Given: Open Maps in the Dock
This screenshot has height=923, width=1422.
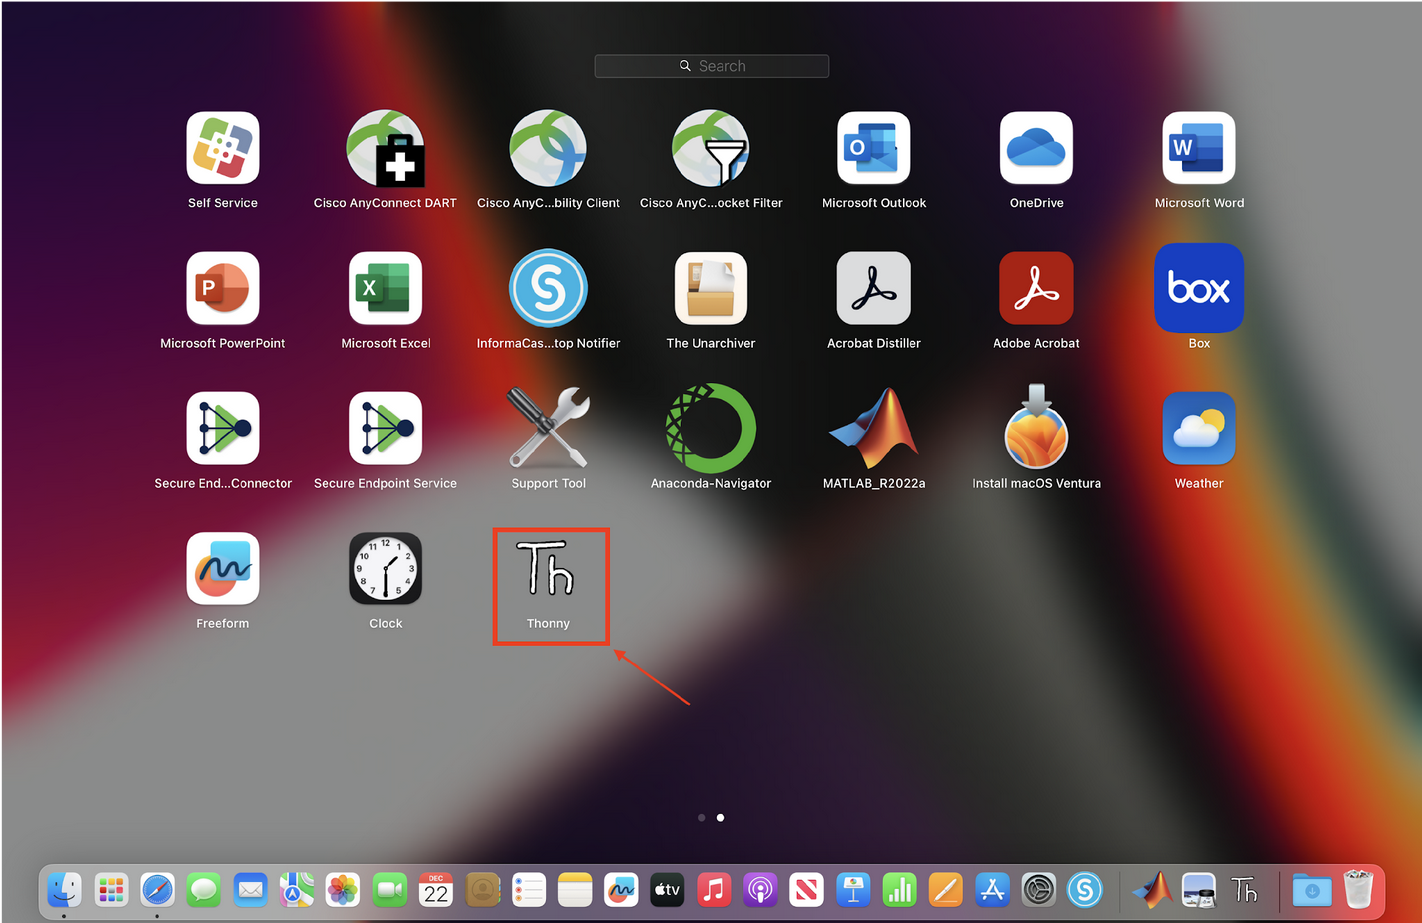Looking at the screenshot, I should coord(296,889).
